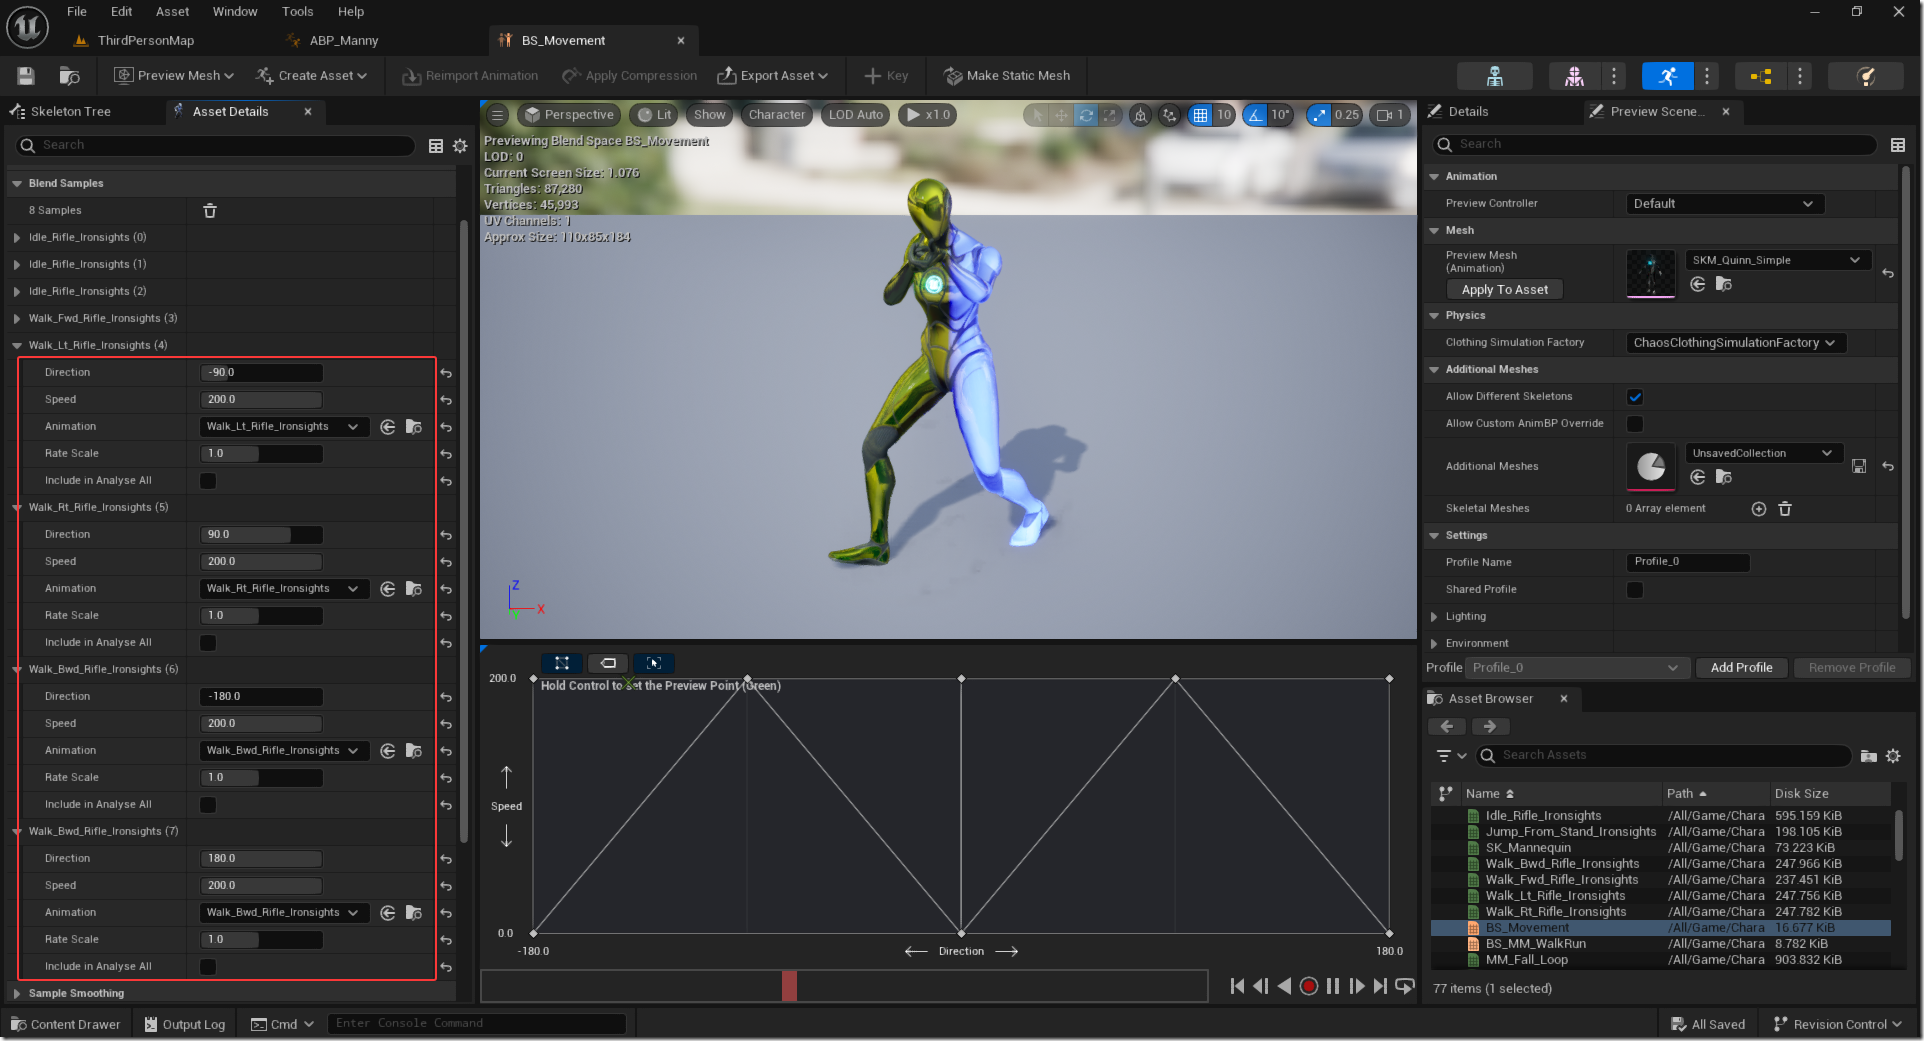Open the Asset menu
Screen dimensions: 1924x1041
coord(172,12)
